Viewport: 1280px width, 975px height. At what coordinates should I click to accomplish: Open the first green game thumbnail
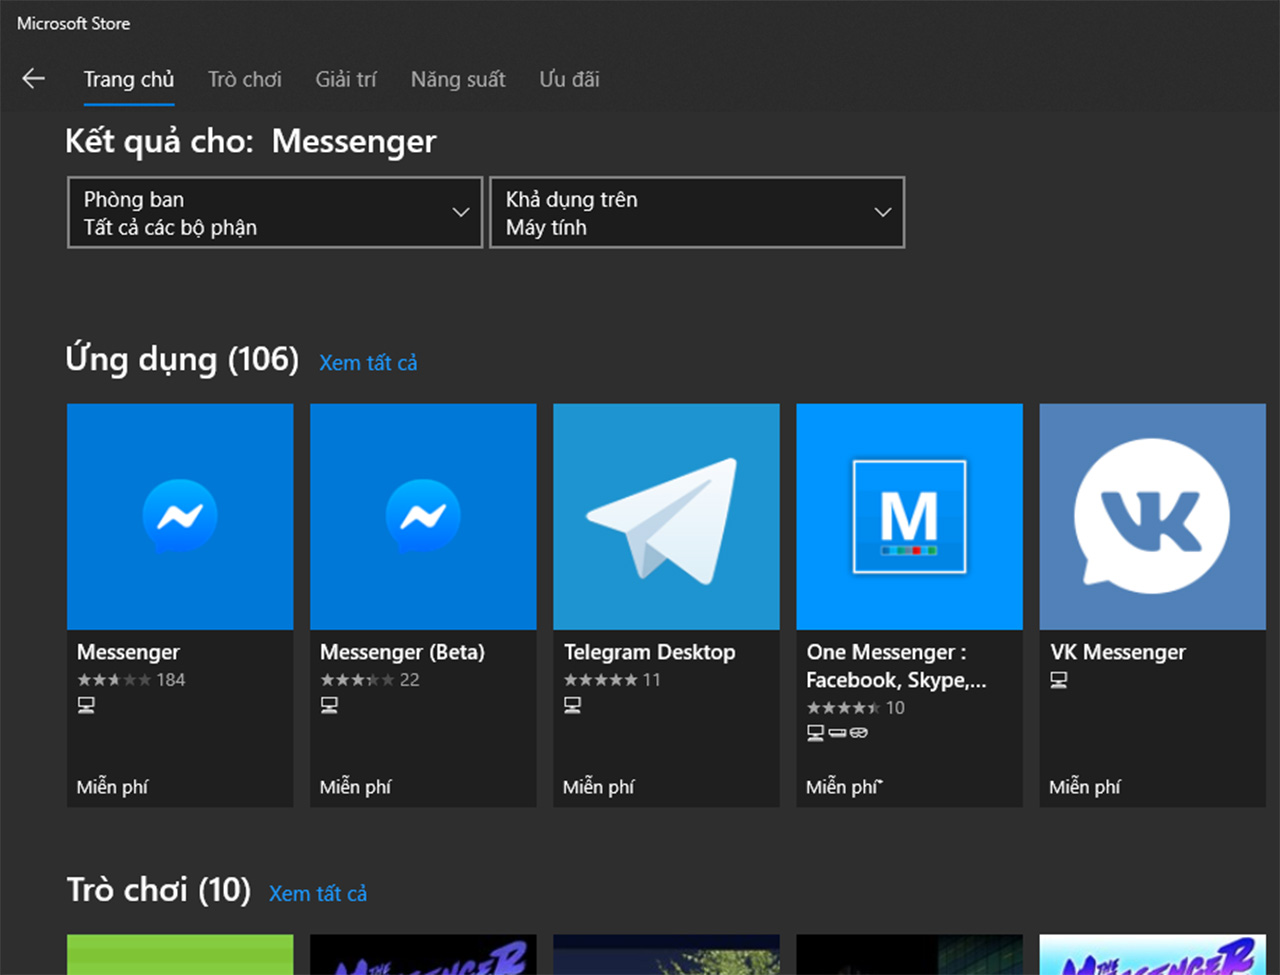click(180, 955)
